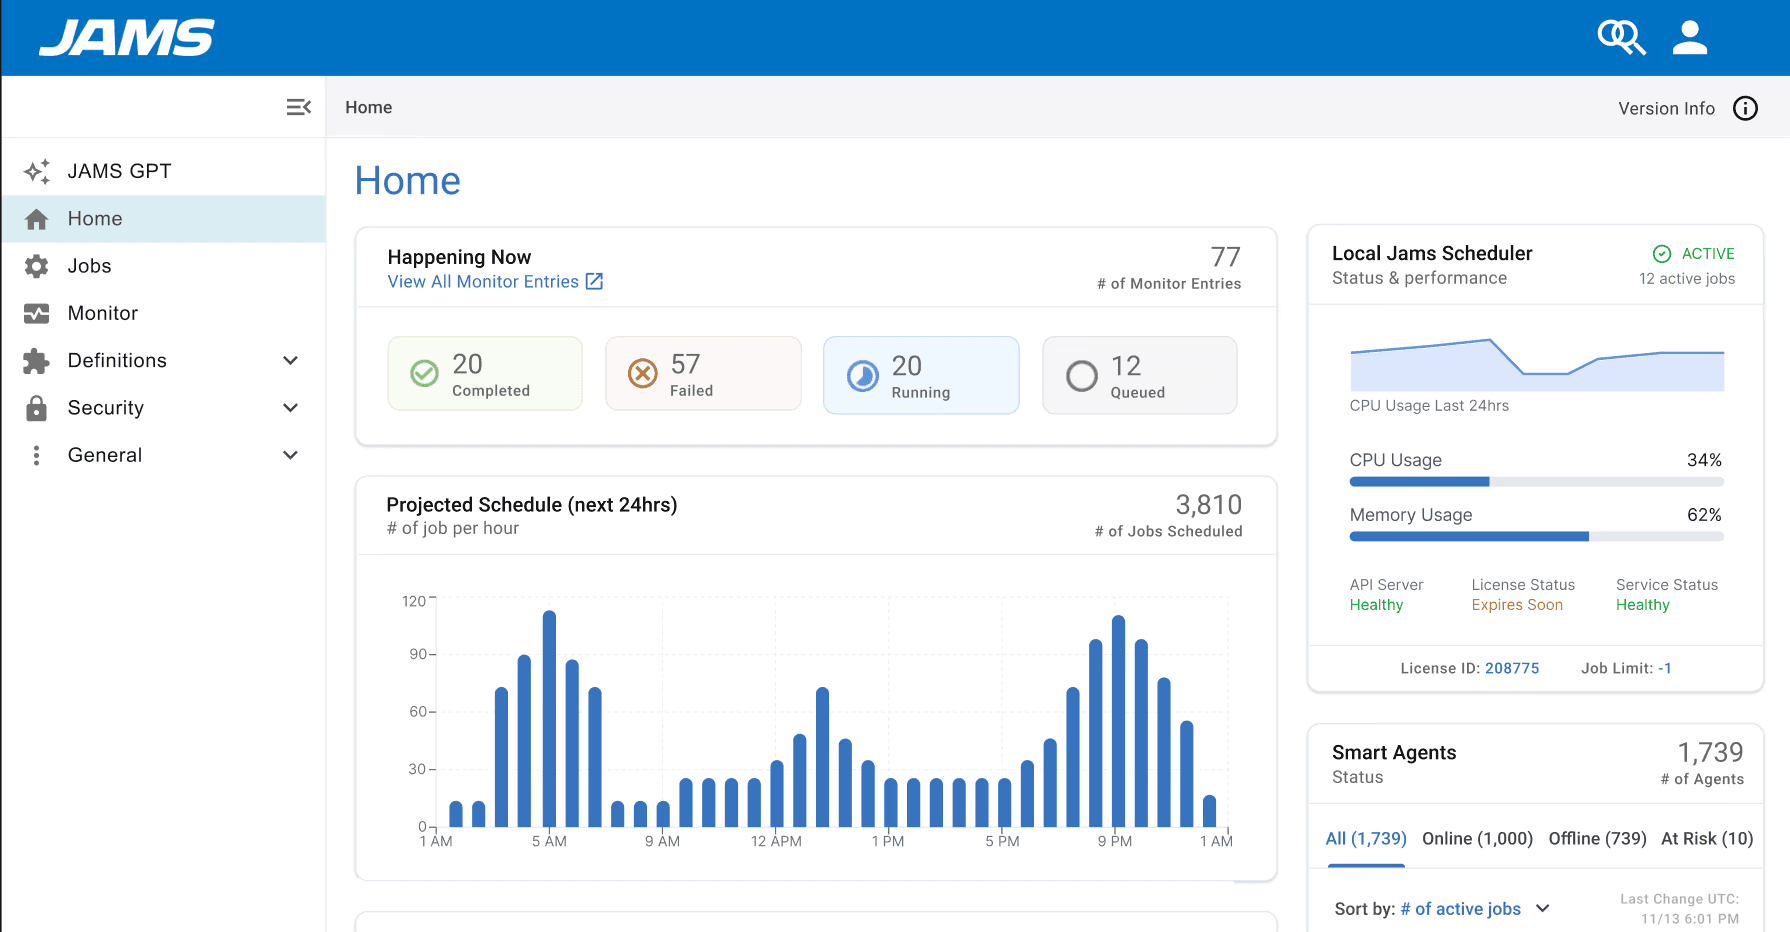Image resolution: width=1790 pixels, height=932 pixels.
Task: Switch to the Offline (739) tab
Action: [x=1597, y=839]
